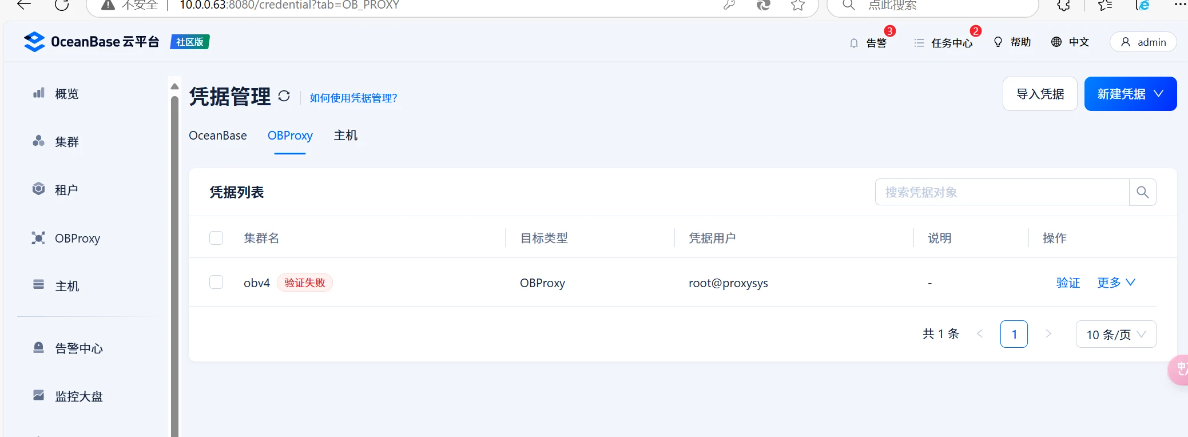Check the checkbox for obv4 row
Viewport: 1188px width, 437px height.
pos(216,282)
